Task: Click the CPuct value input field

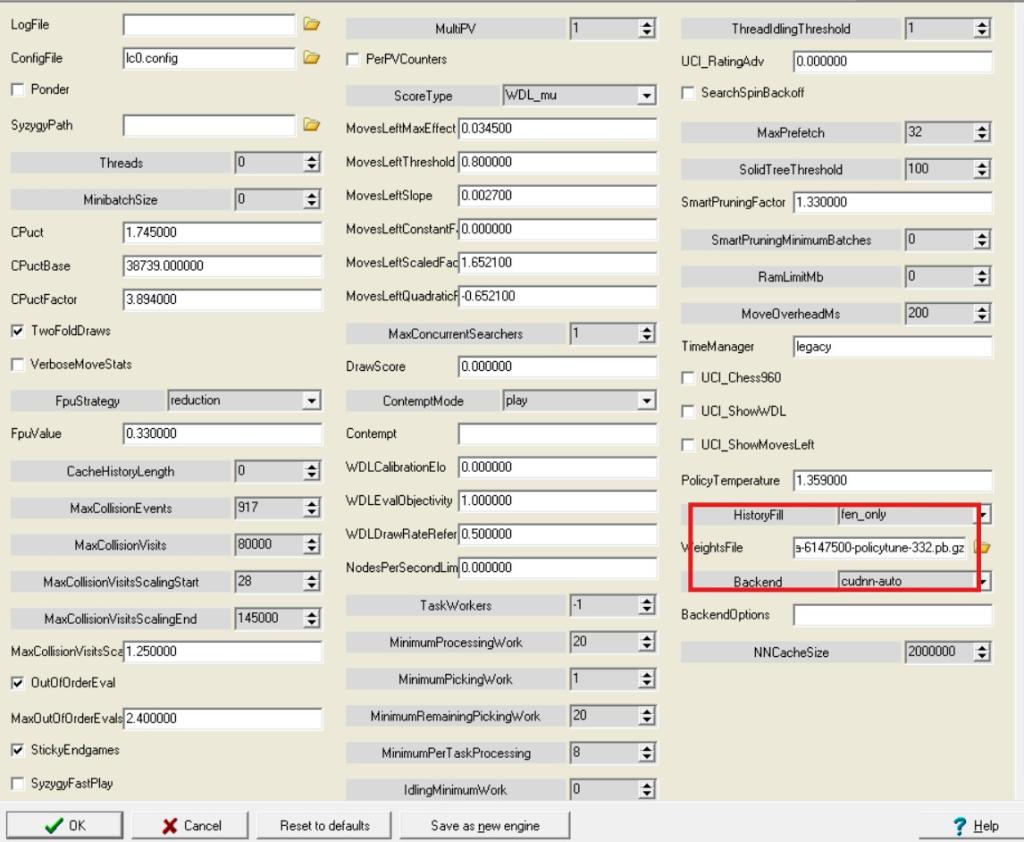Action: click(222, 232)
